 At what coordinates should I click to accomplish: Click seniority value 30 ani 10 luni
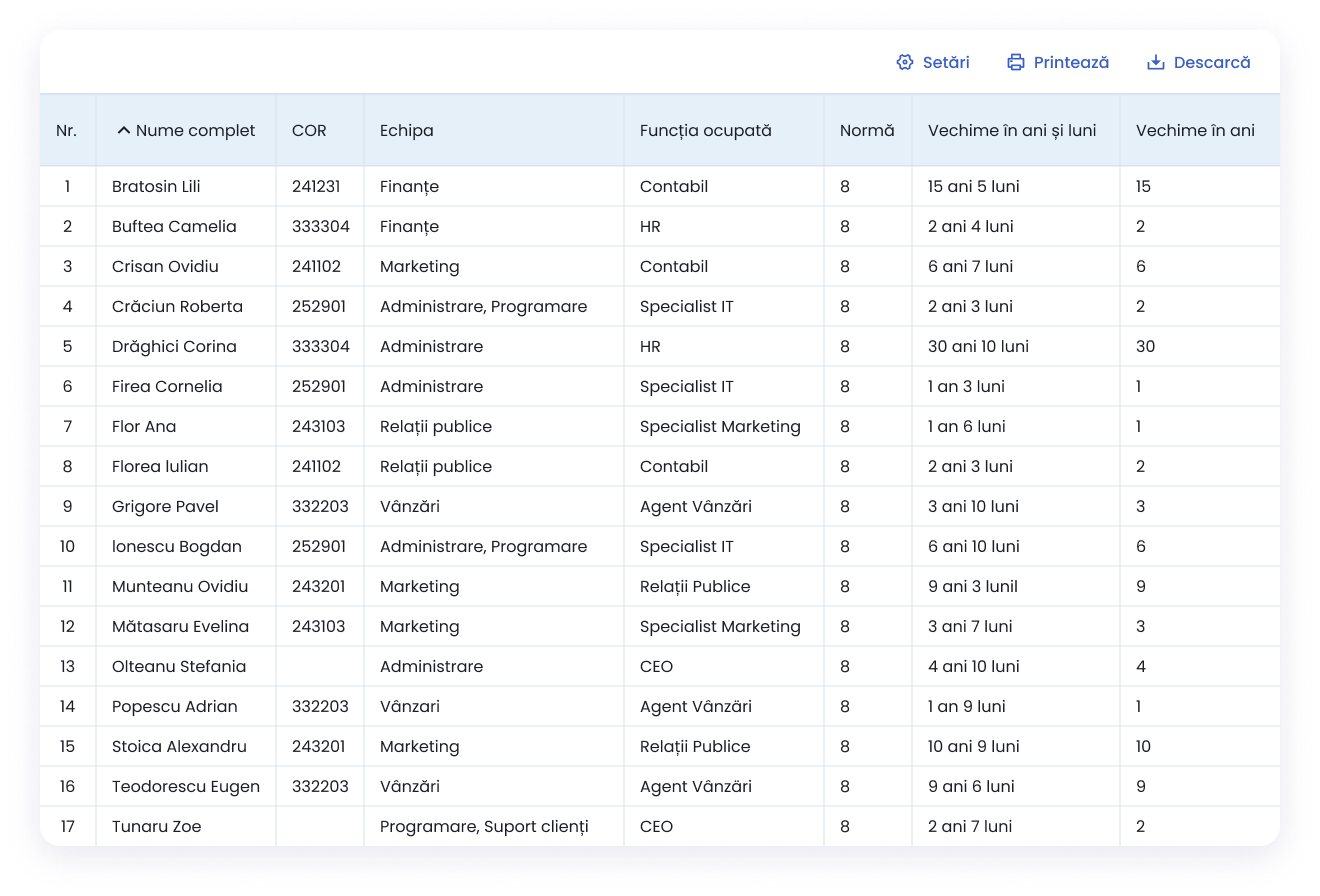tap(978, 346)
